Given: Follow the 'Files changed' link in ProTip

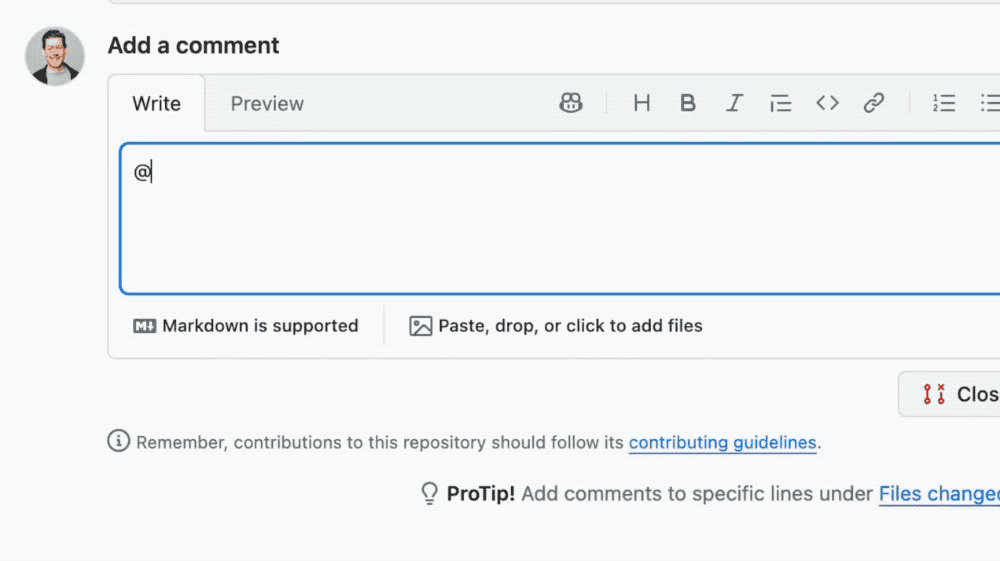Looking at the screenshot, I should (938, 494).
